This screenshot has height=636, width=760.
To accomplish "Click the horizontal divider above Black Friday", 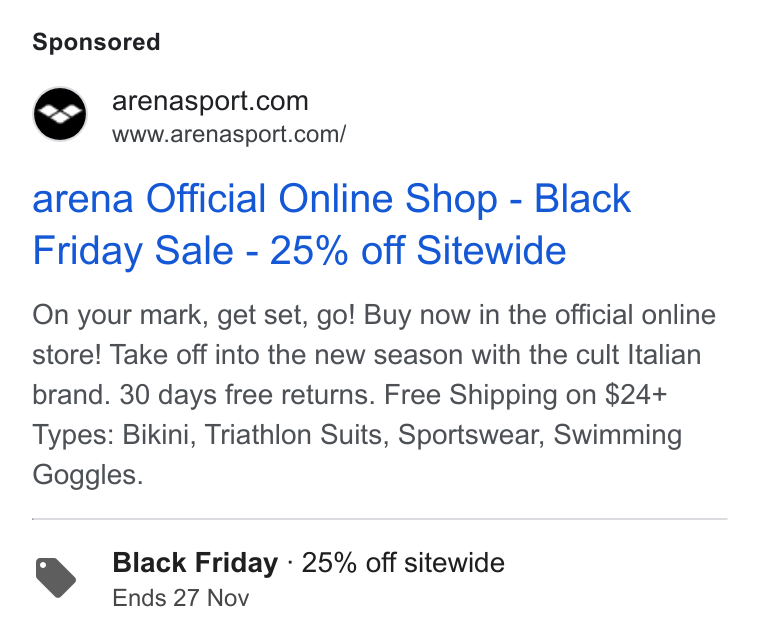I will 380,519.
